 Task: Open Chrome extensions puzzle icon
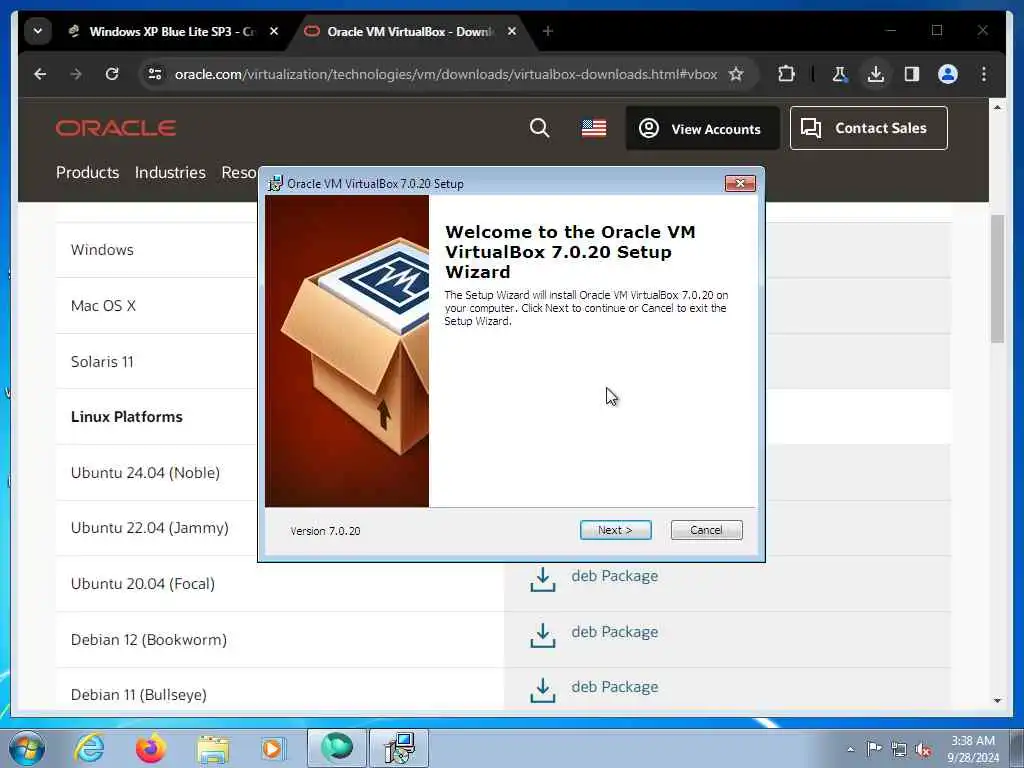(x=786, y=74)
